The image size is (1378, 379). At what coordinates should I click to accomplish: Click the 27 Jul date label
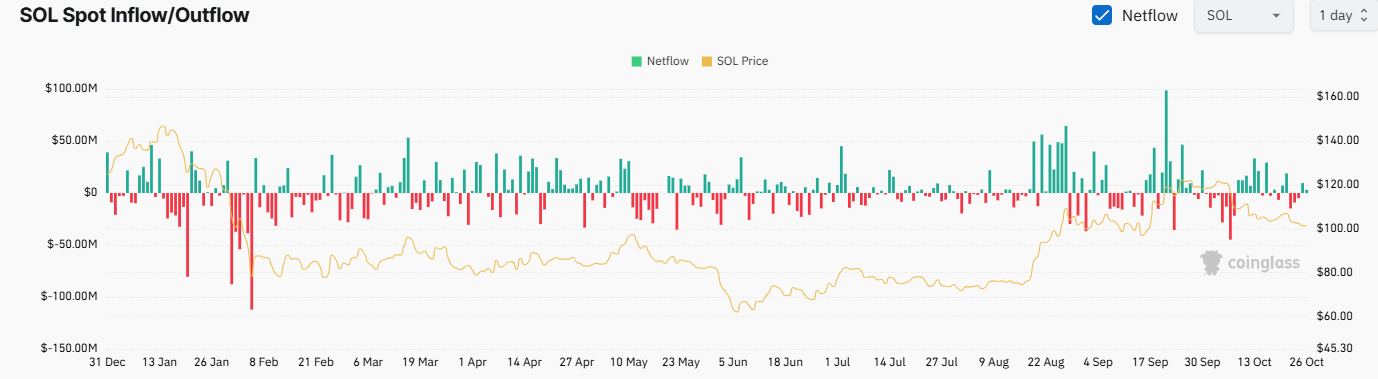pyautogui.click(x=941, y=362)
